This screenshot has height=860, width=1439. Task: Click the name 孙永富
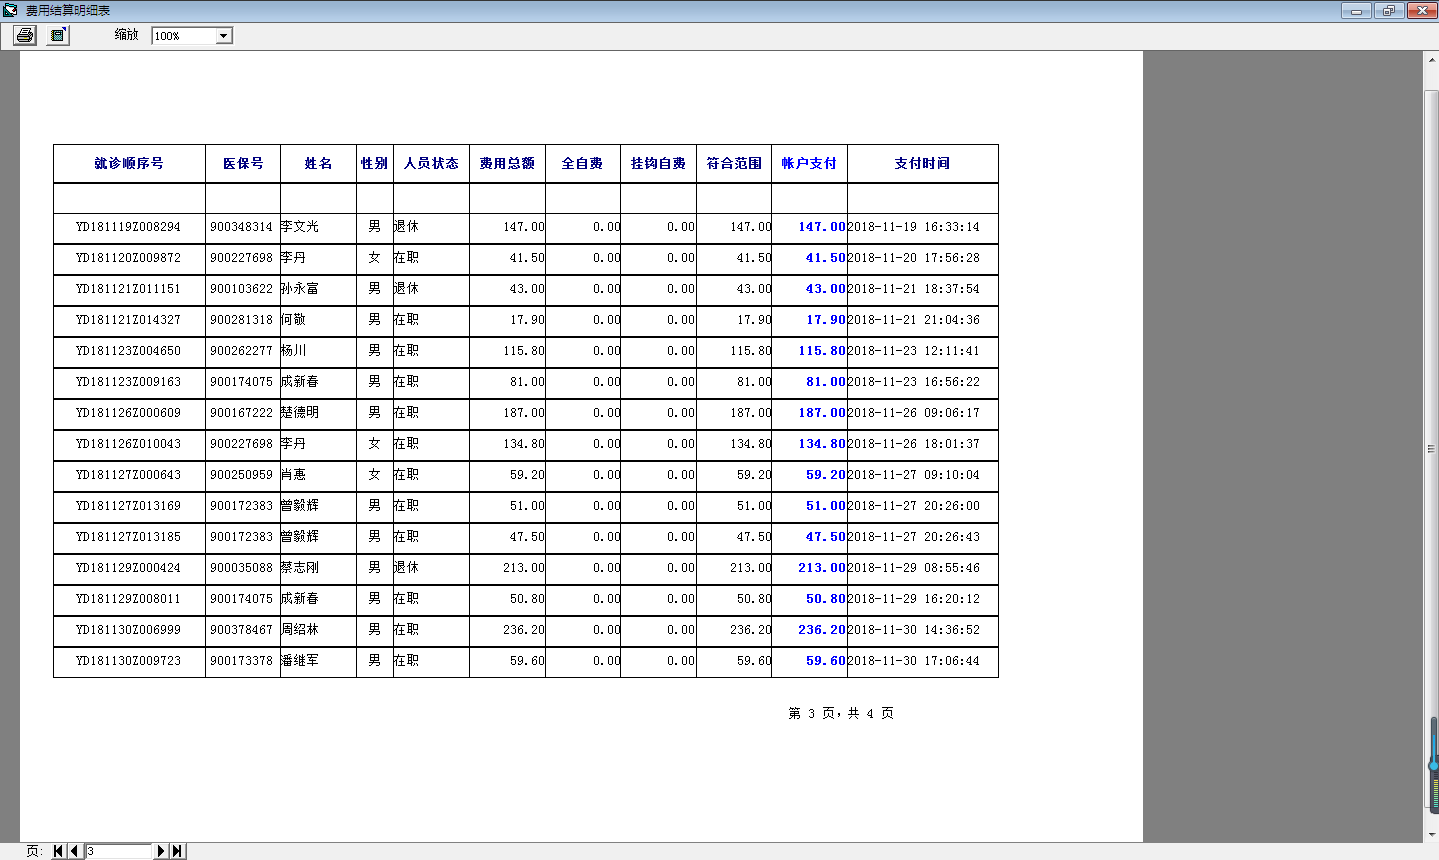[x=300, y=289]
